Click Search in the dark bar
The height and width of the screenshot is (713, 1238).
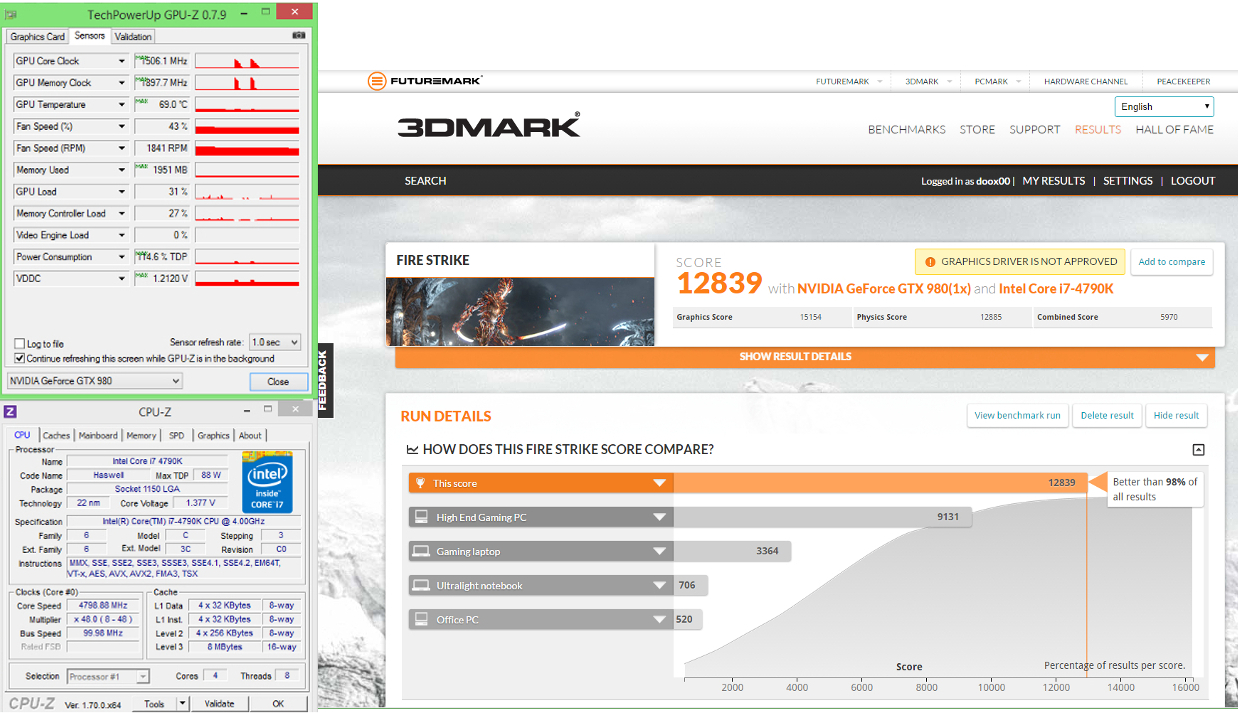click(x=425, y=181)
